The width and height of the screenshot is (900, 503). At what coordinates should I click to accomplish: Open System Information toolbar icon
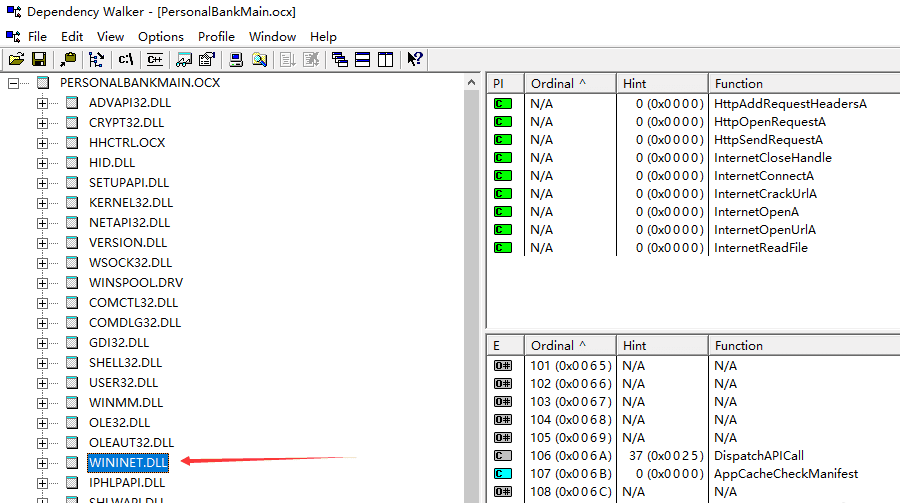pos(236,59)
